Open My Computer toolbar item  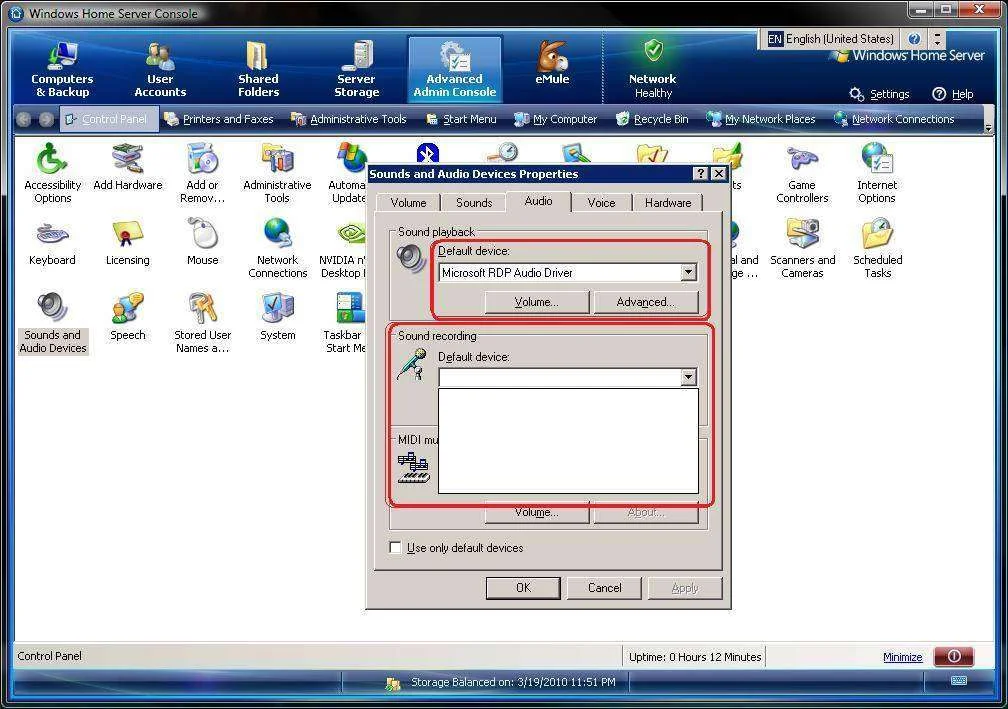tap(555, 119)
